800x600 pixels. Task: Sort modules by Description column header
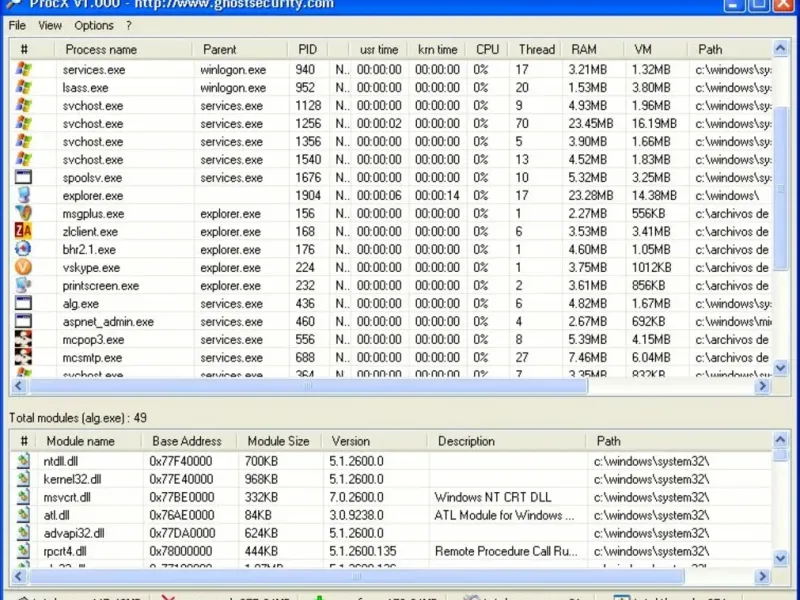pos(506,441)
